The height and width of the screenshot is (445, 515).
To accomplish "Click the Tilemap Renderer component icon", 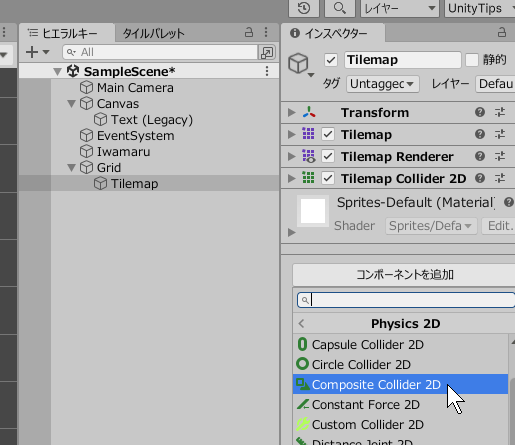I will tap(309, 156).
